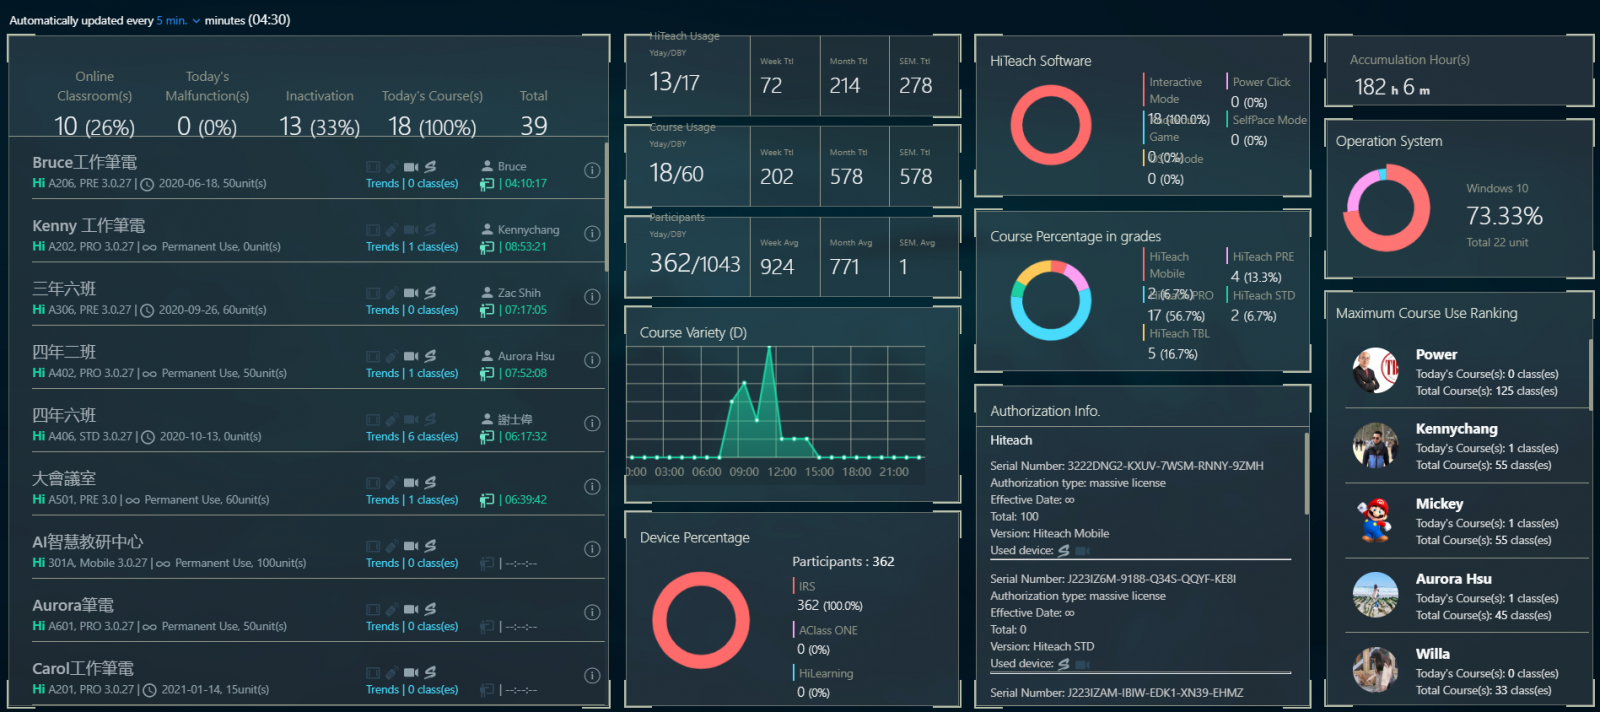
Task: Click the Course Usage value 18/60
Action: (677, 173)
